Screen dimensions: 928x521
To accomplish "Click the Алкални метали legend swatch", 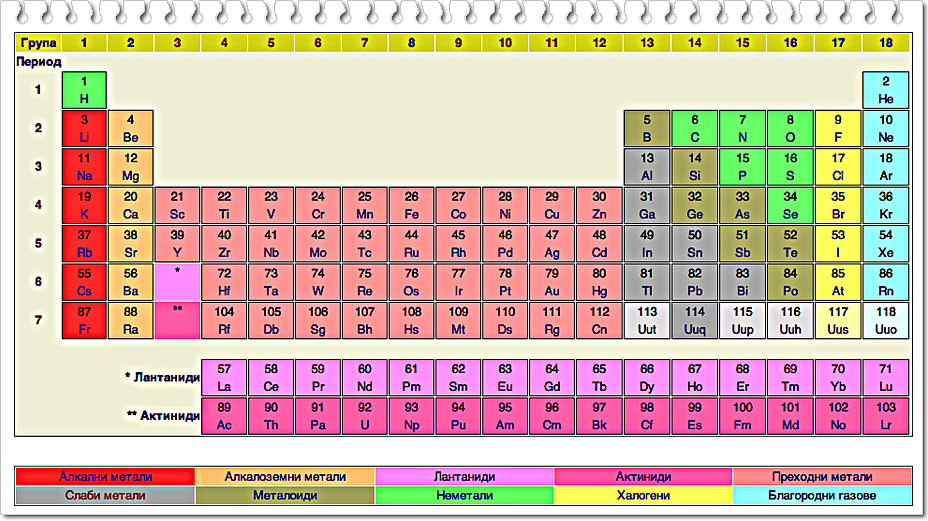I will pos(105,477).
